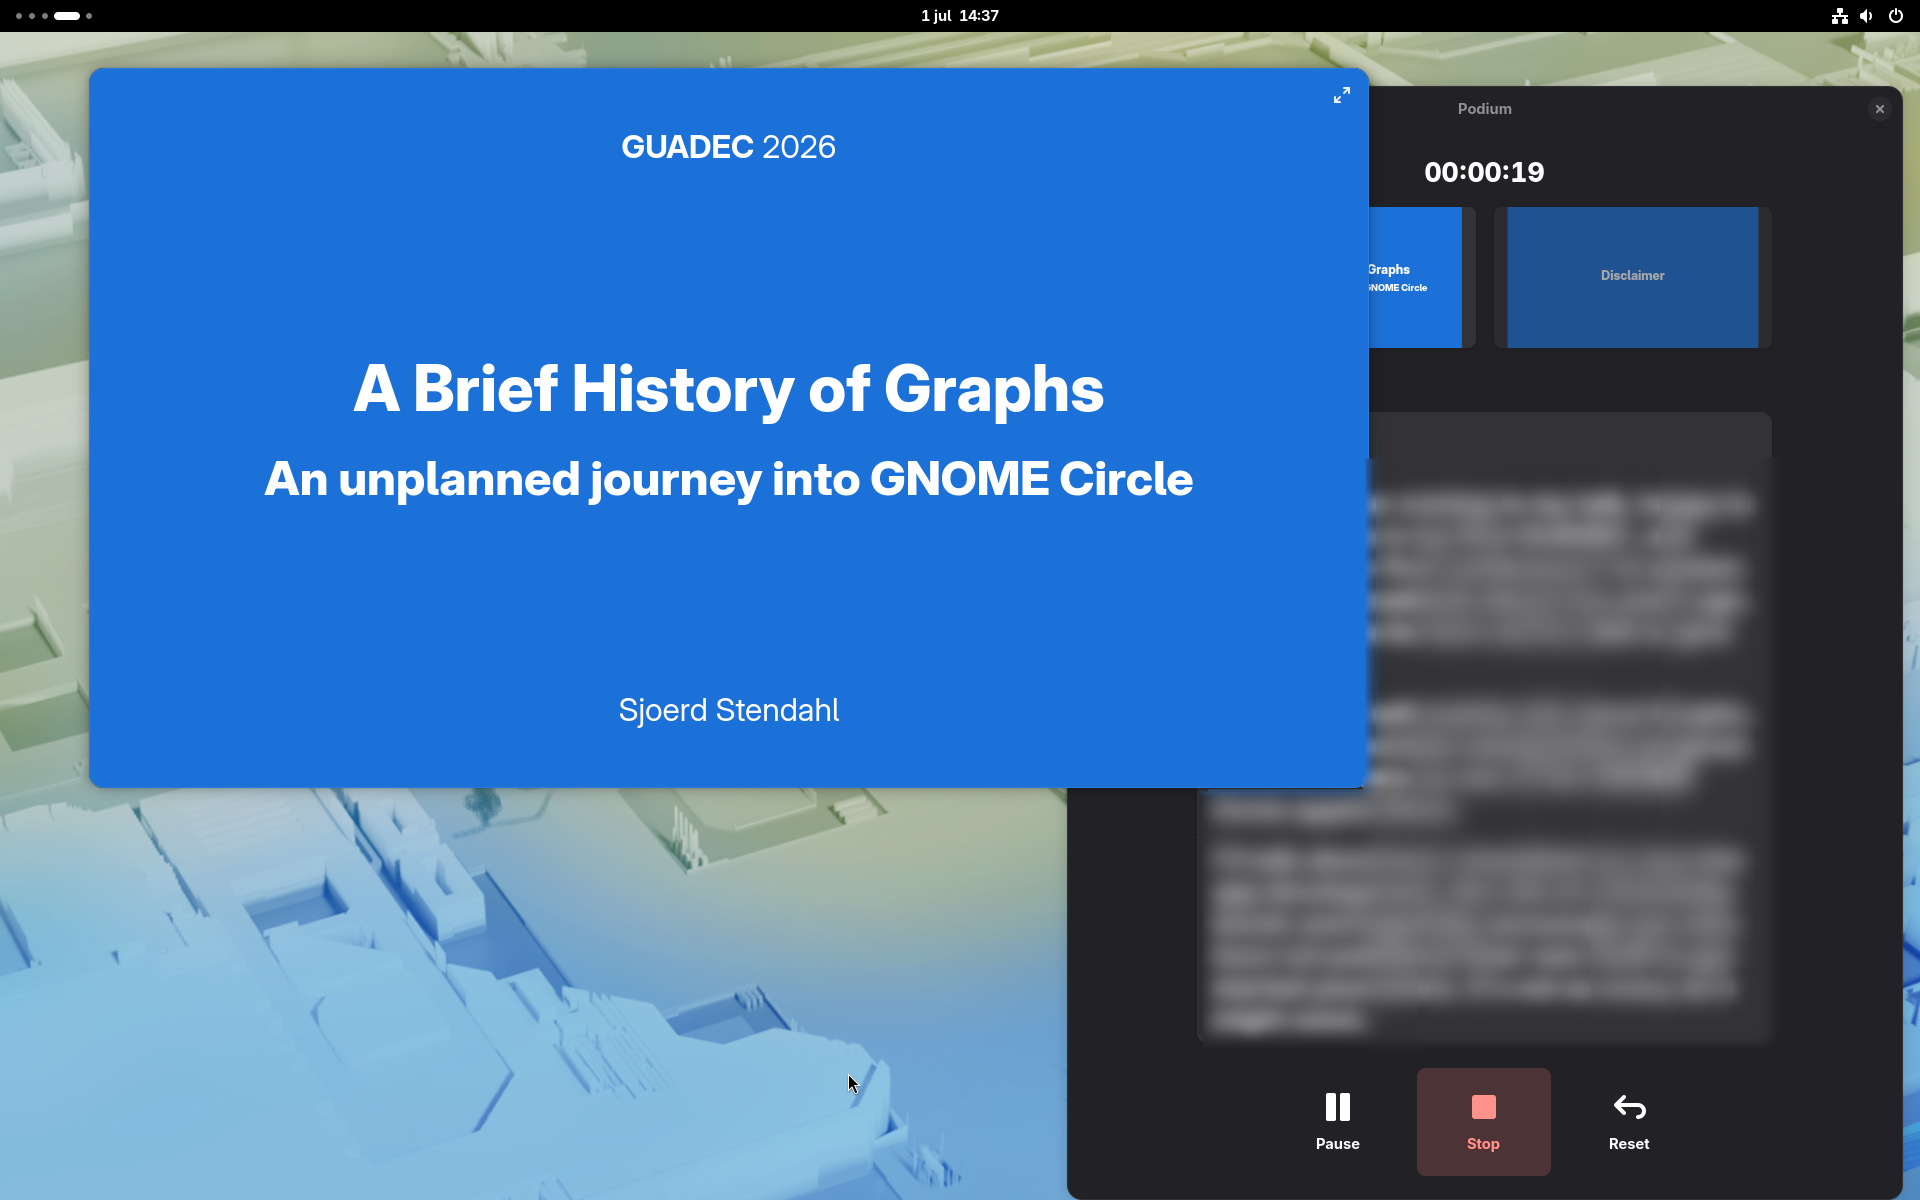Select the current slide thumbnail in Podium
Screen dimensions: 1920x1200
tap(1415, 277)
